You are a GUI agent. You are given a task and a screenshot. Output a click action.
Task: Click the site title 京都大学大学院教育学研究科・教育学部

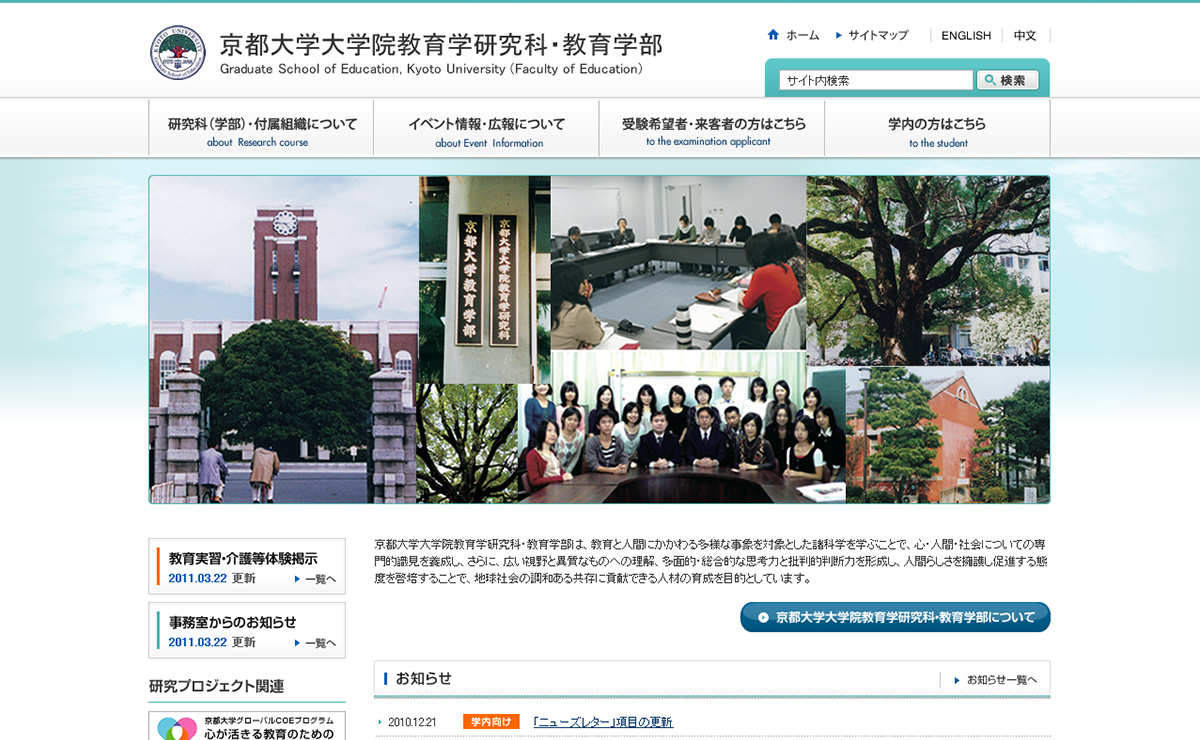click(441, 45)
